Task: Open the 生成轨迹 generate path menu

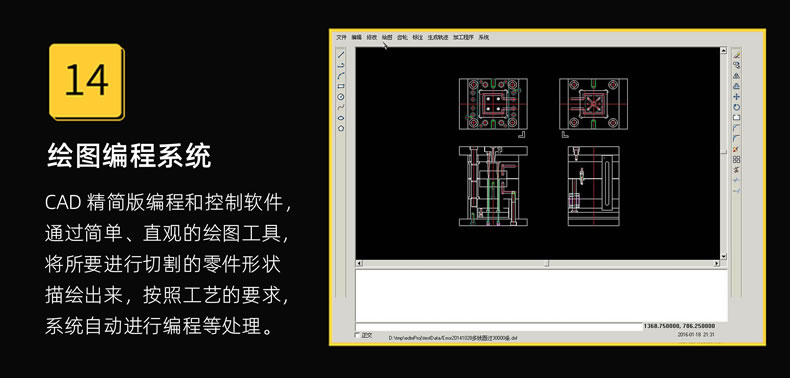Action: pos(437,37)
